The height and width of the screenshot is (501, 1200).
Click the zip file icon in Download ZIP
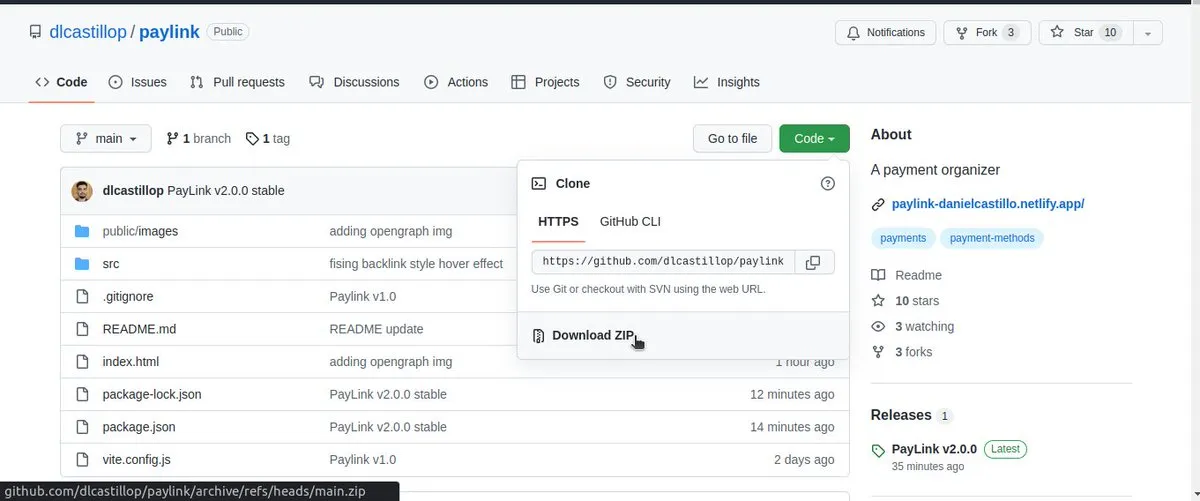coord(538,336)
